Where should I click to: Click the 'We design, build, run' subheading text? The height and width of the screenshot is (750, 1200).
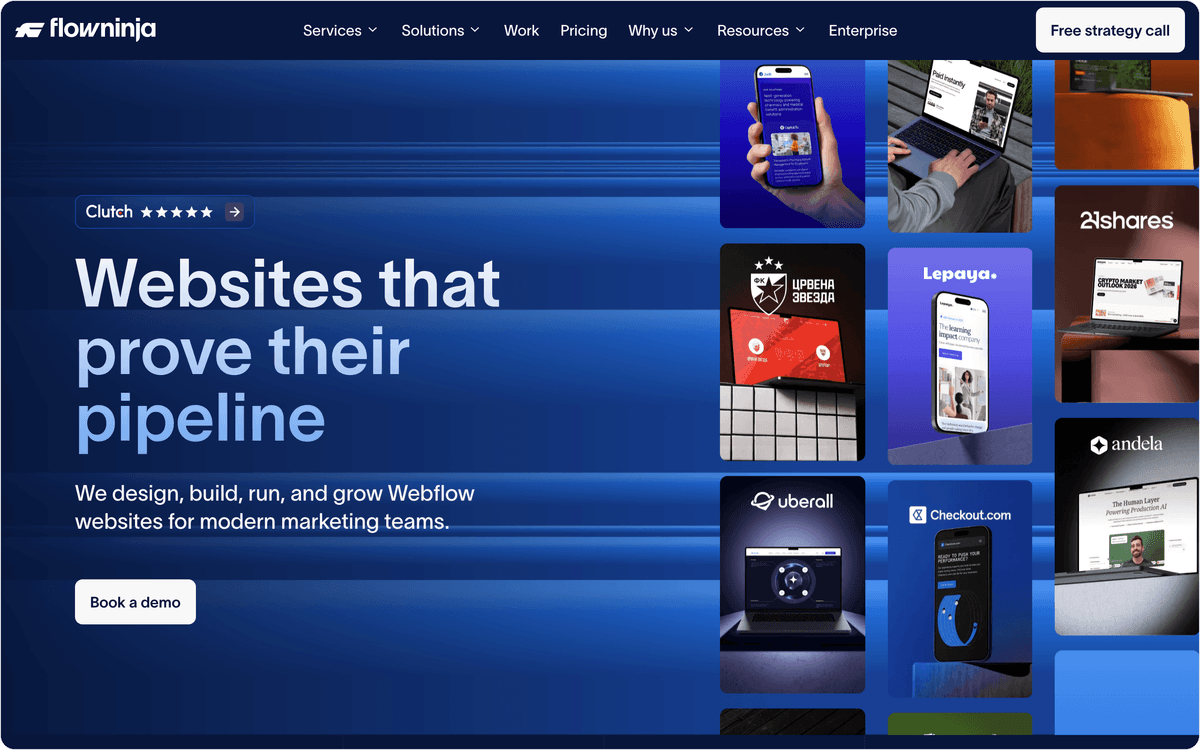275,507
